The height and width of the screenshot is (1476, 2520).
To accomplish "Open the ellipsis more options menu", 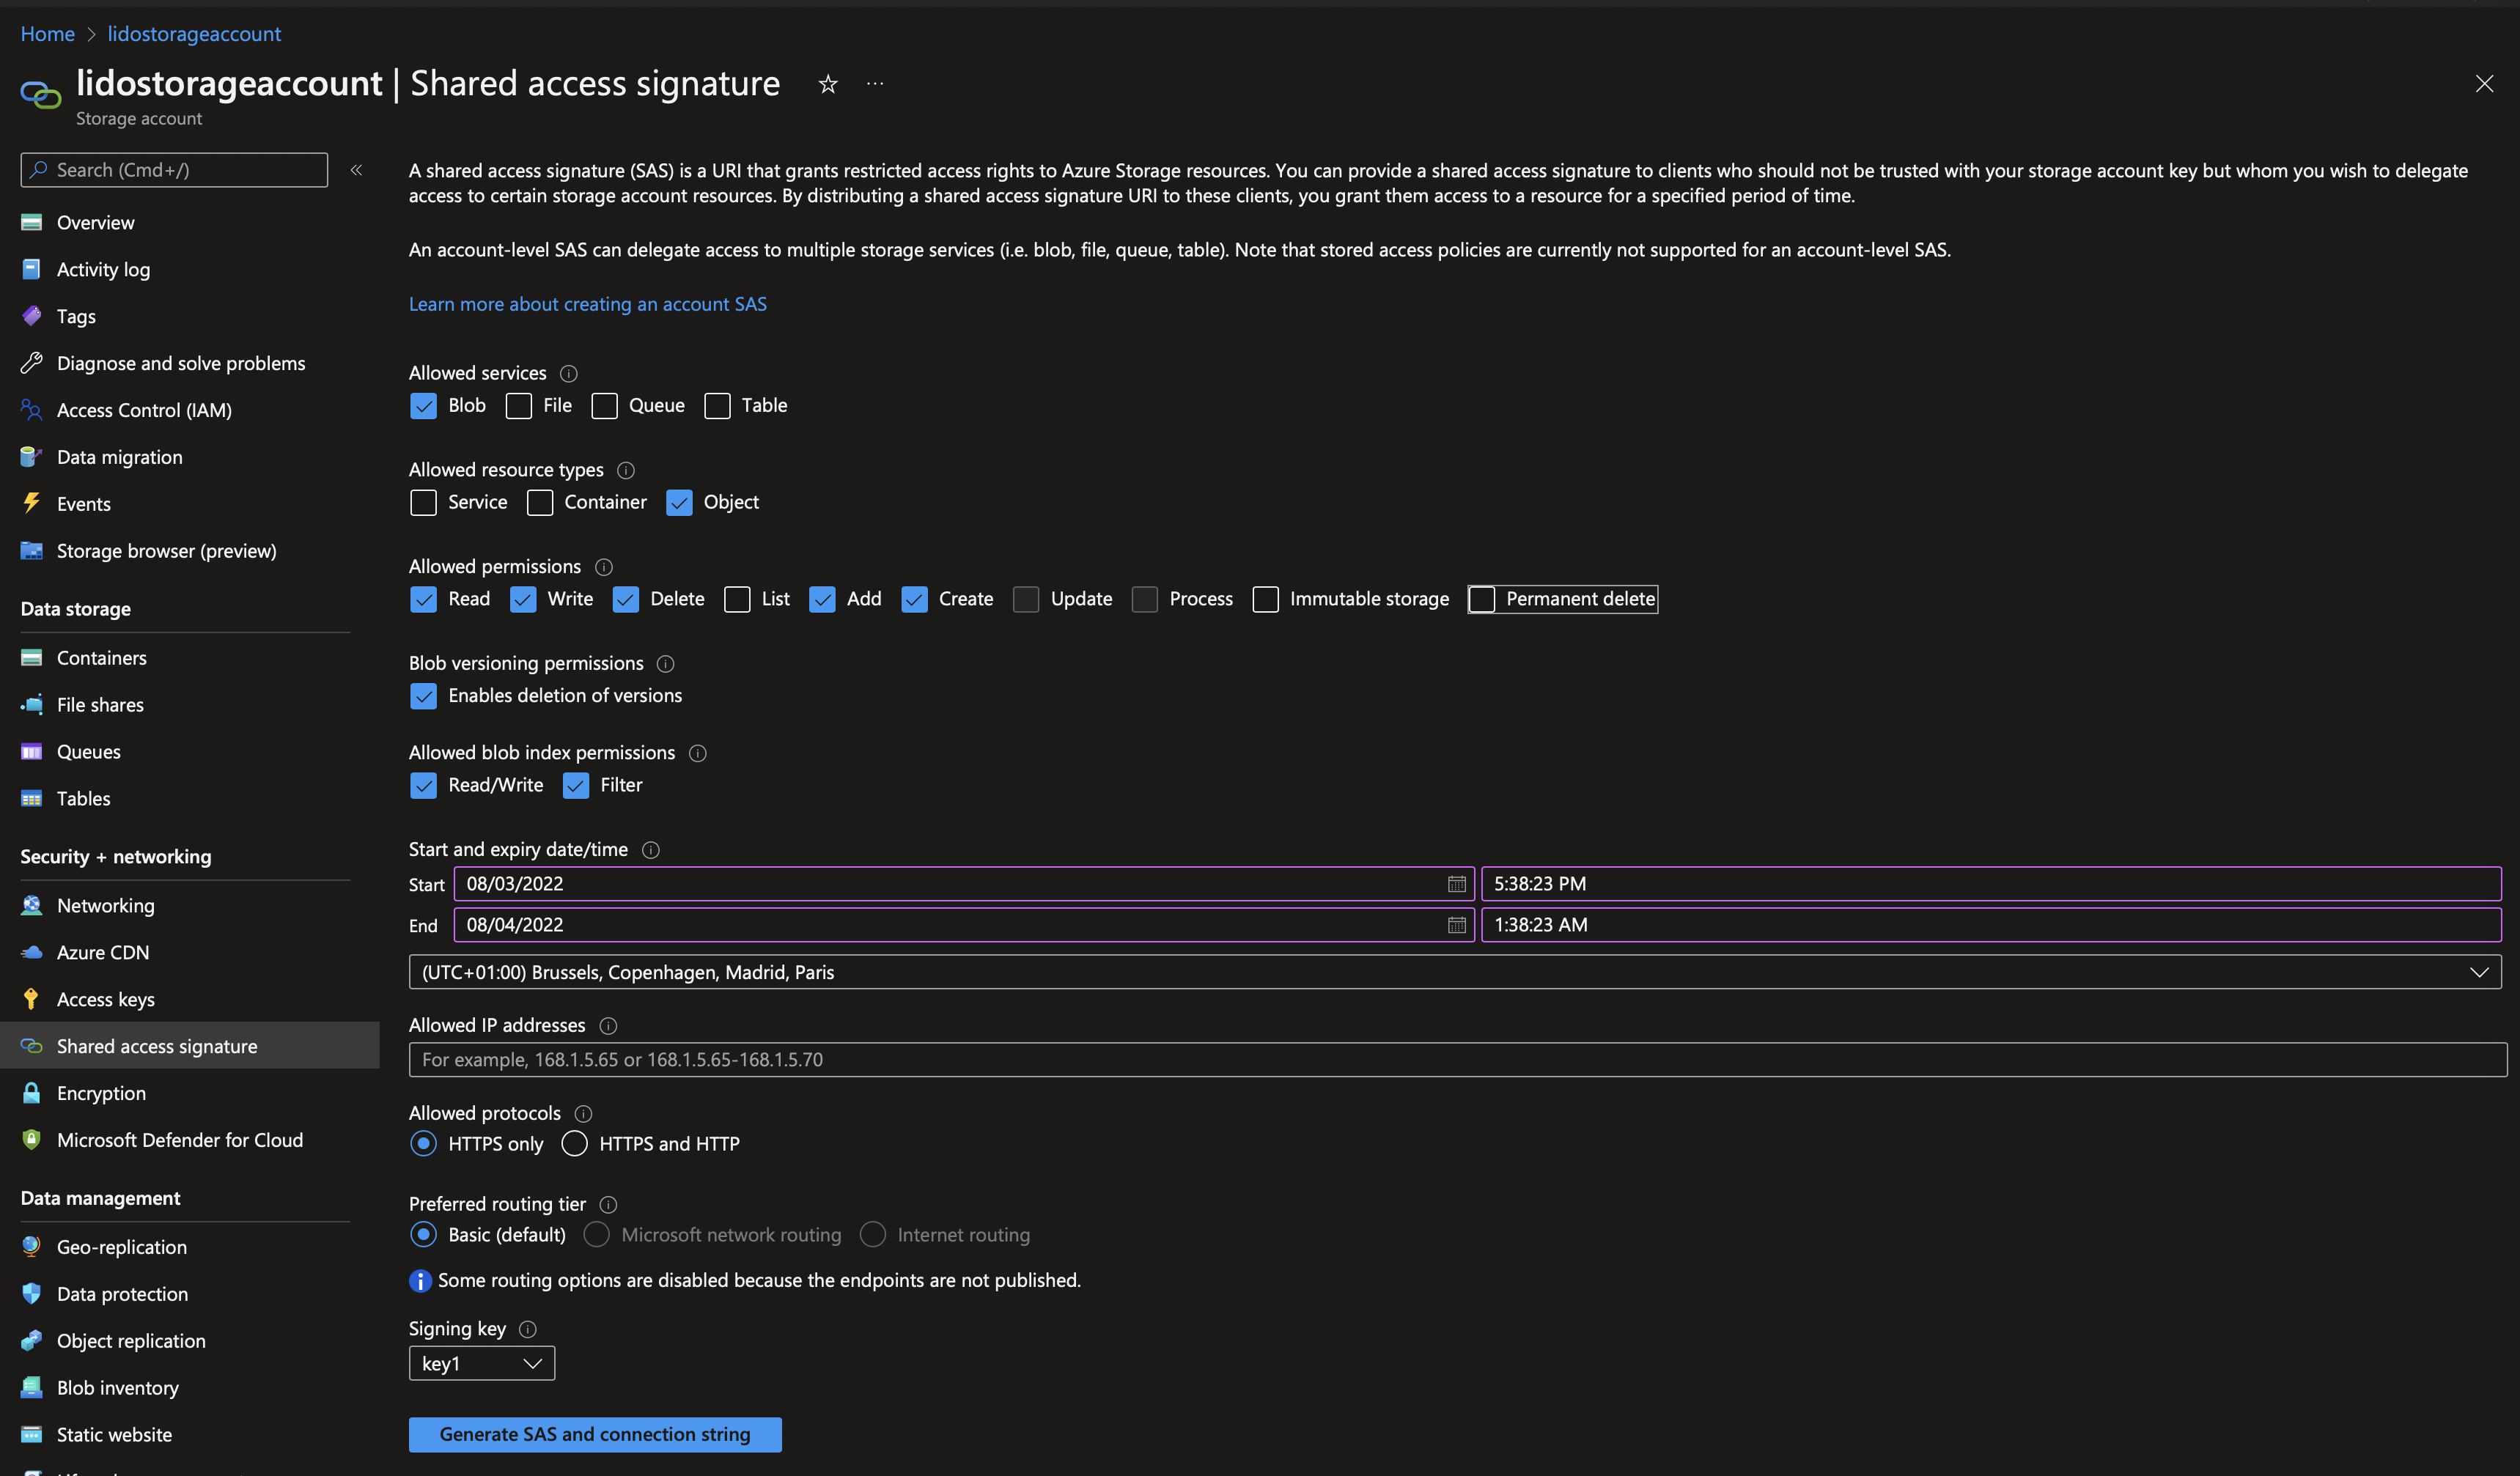I will tap(875, 84).
